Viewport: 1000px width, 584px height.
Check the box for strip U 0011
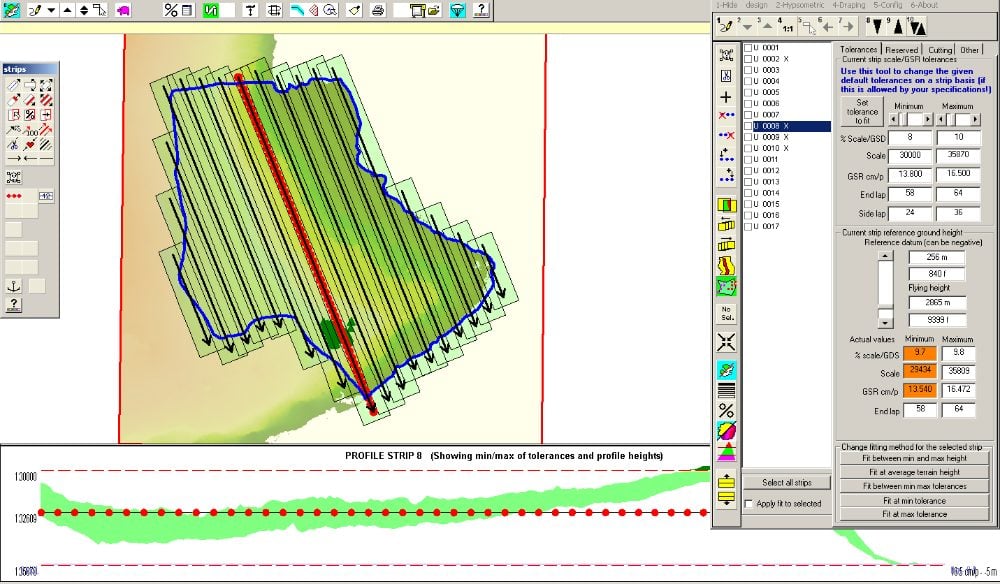point(748,159)
